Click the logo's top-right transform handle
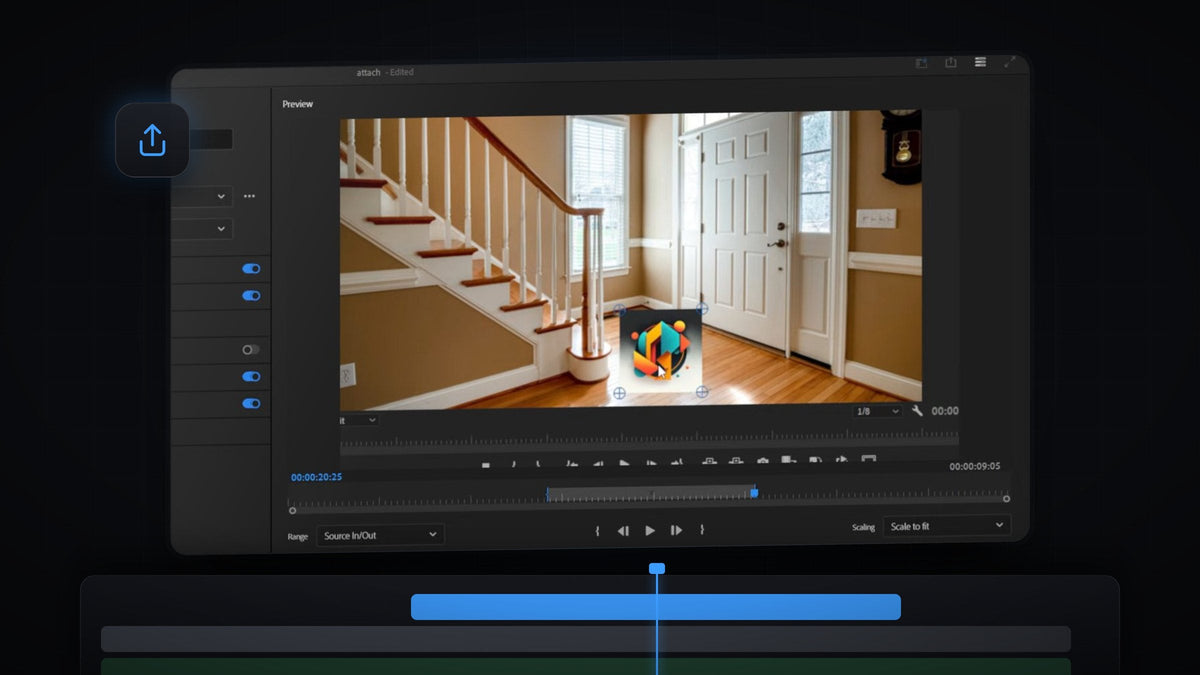 702,309
